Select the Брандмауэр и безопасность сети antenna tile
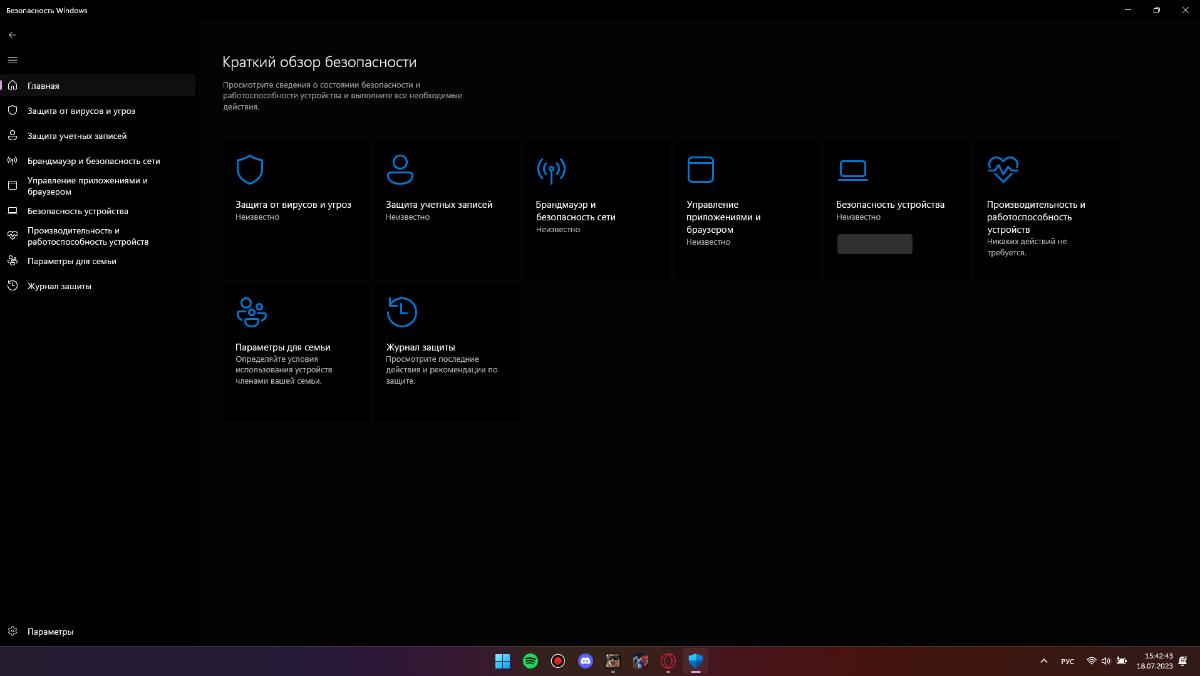The image size is (1200, 676). point(551,170)
